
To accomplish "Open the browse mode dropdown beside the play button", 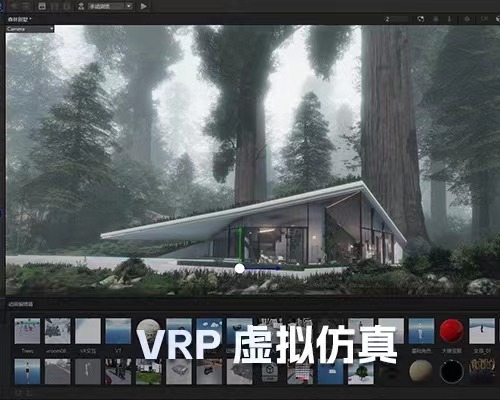I will tap(110, 6).
